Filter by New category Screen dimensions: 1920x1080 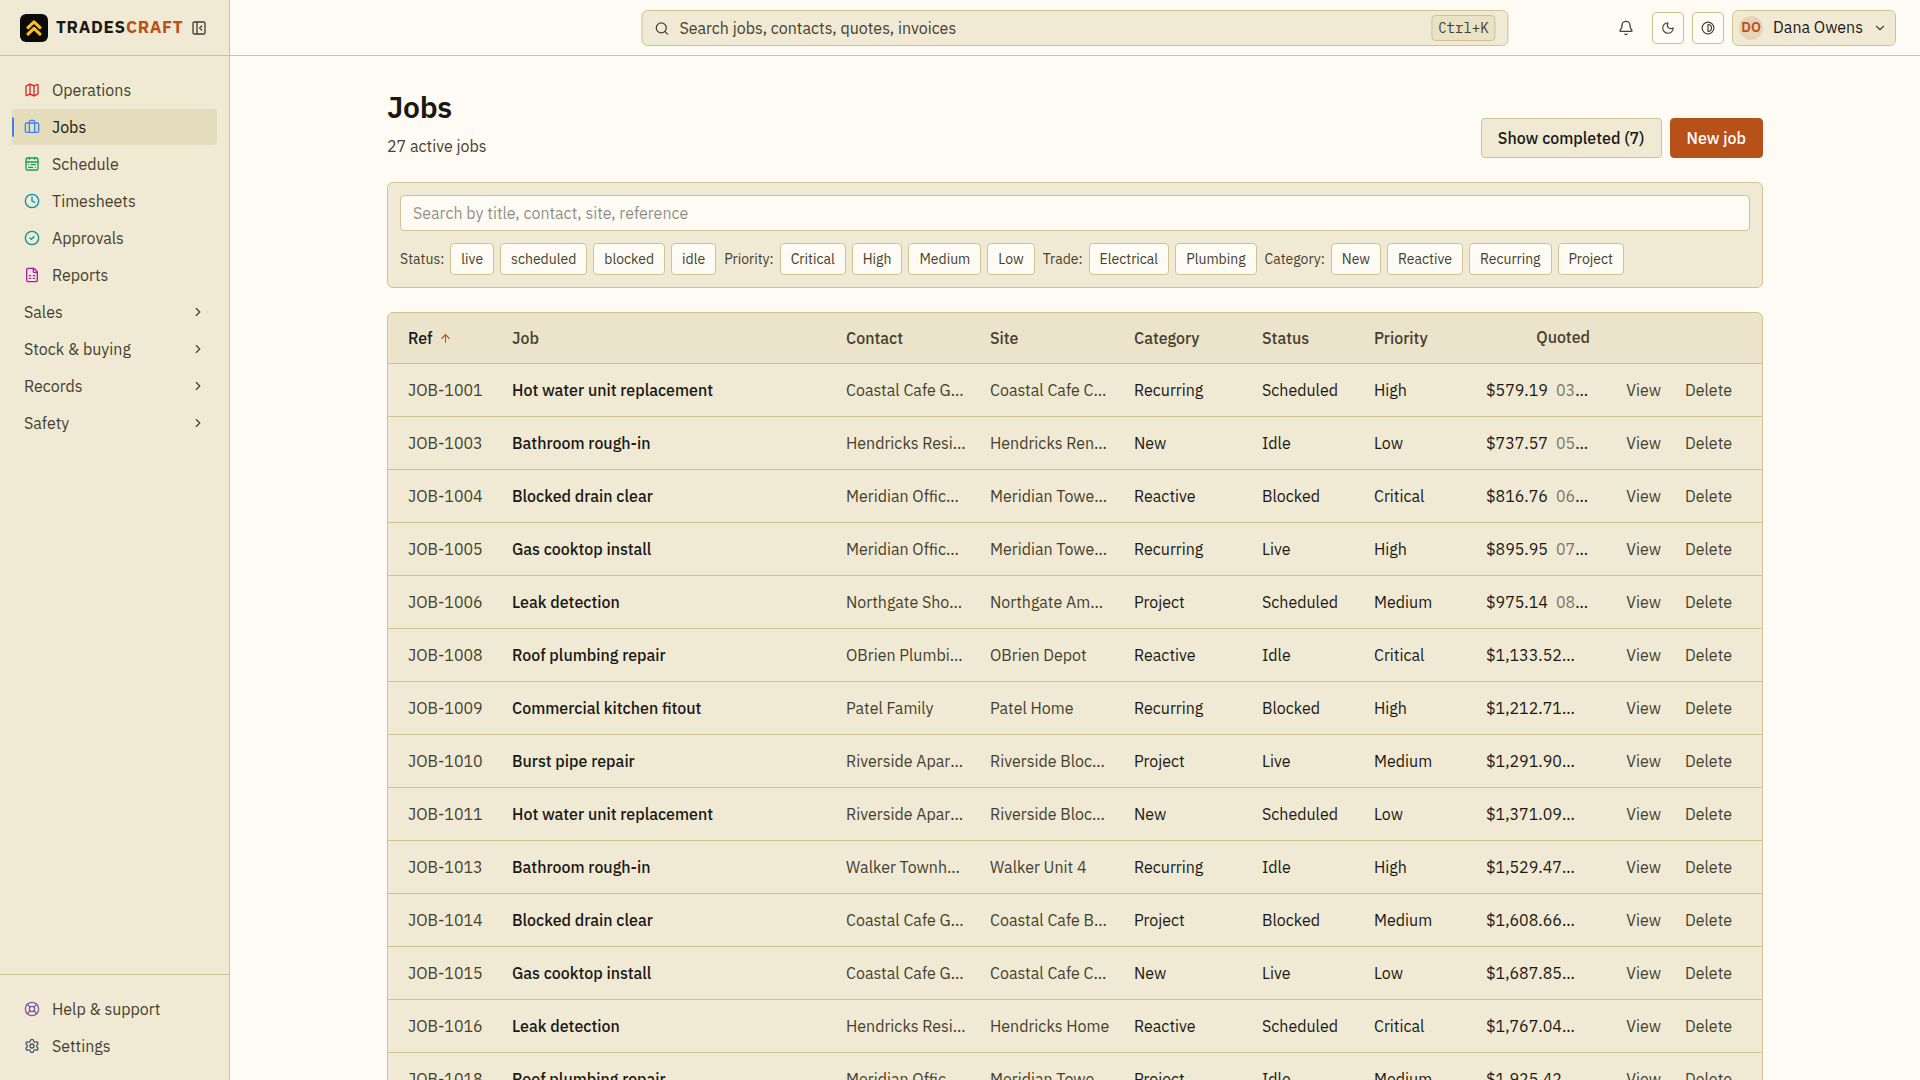pyautogui.click(x=1356, y=259)
